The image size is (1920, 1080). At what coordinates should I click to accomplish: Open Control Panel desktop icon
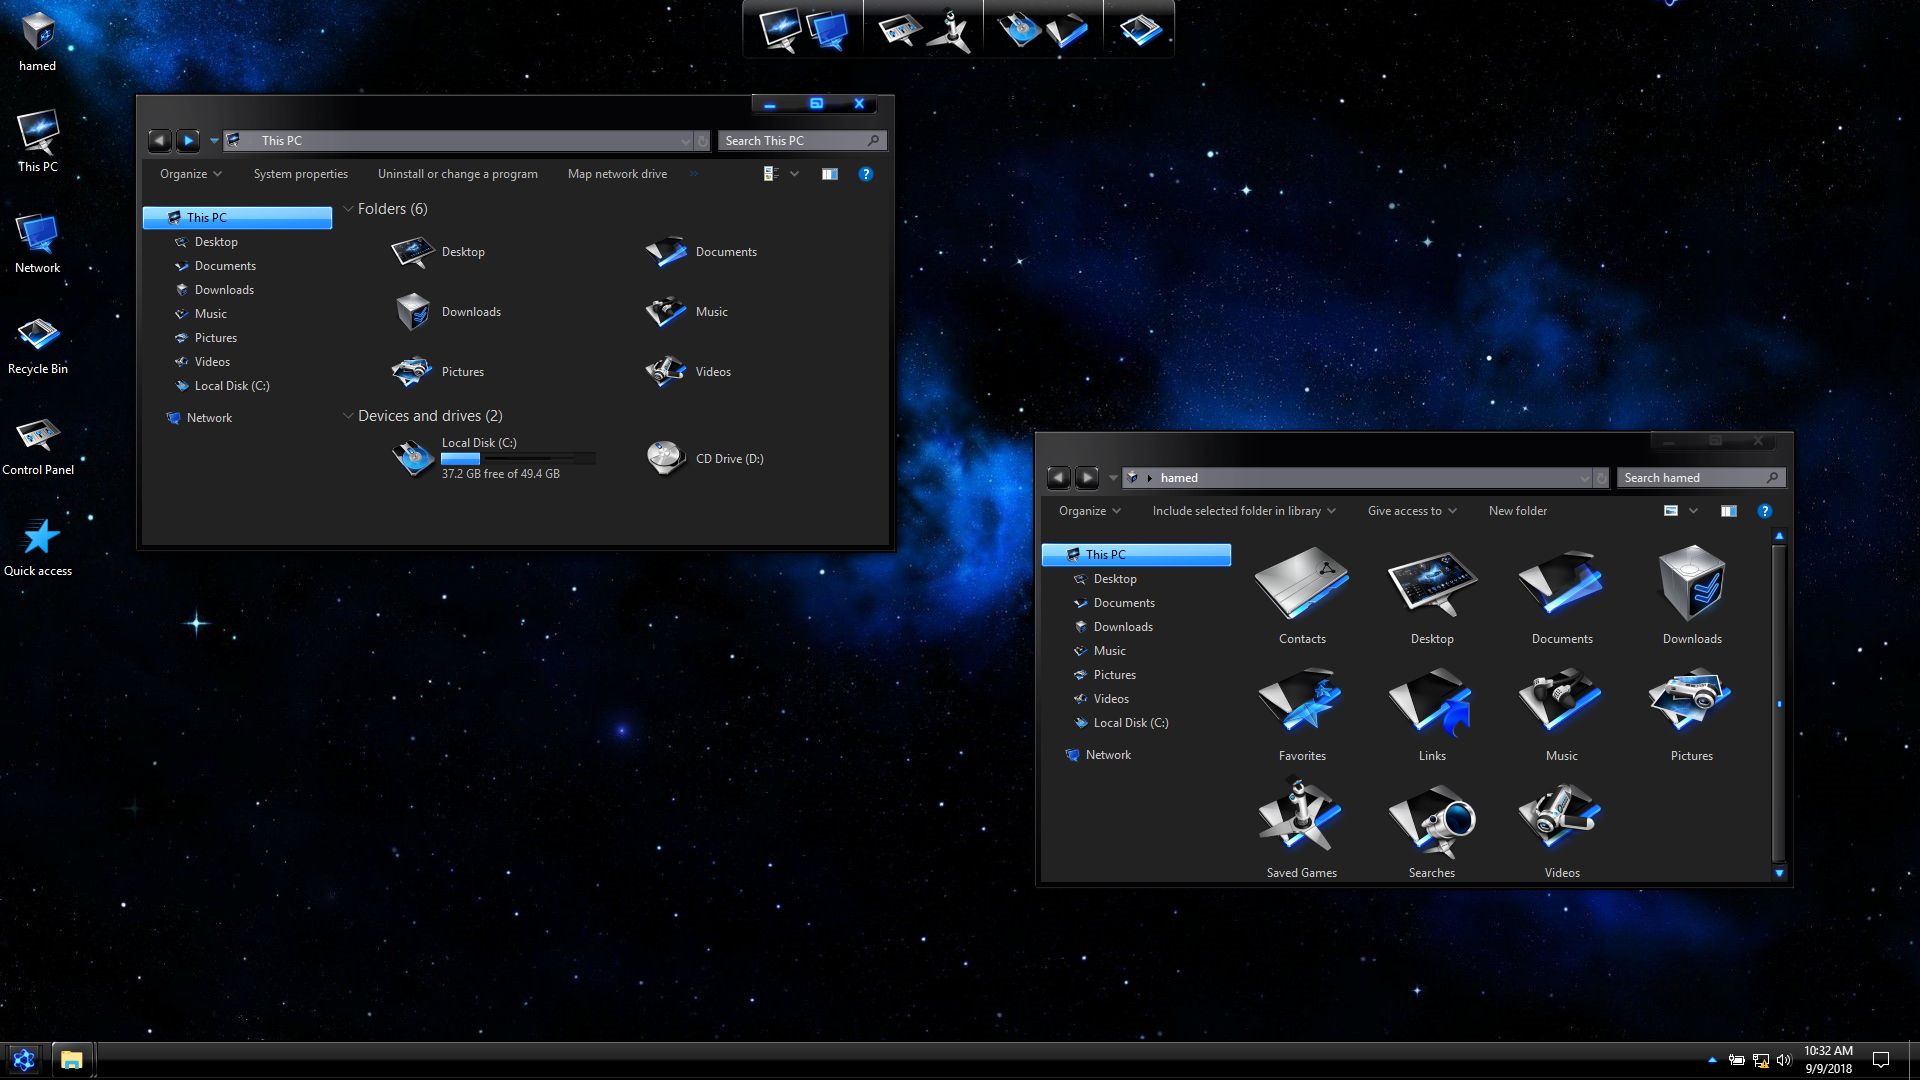coord(38,437)
